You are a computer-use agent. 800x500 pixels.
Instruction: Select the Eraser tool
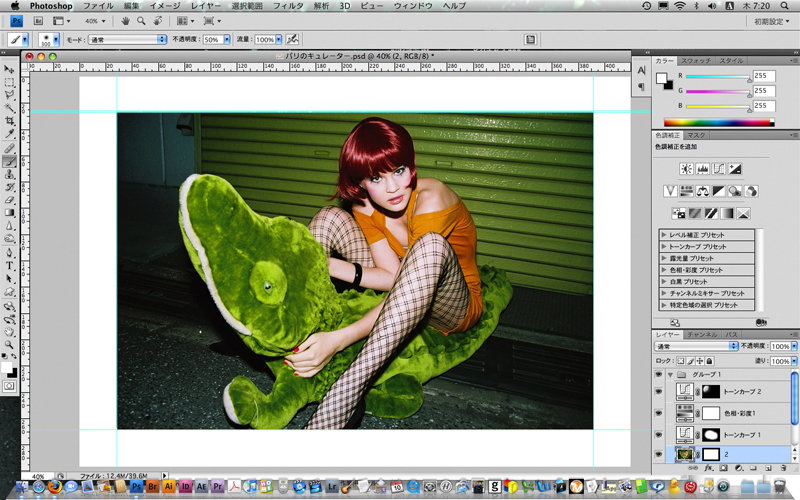(9, 201)
